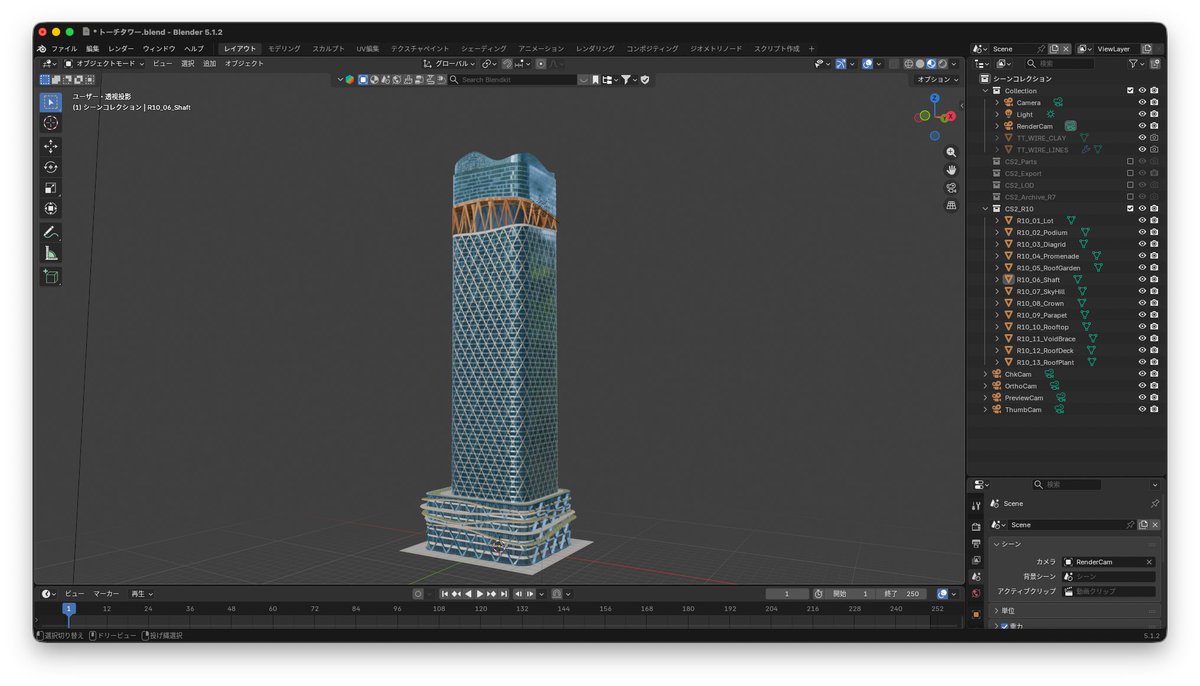This screenshot has height=686, width=1200.
Task: Expand the ThumbCam outliner row
Action: [x=985, y=410]
